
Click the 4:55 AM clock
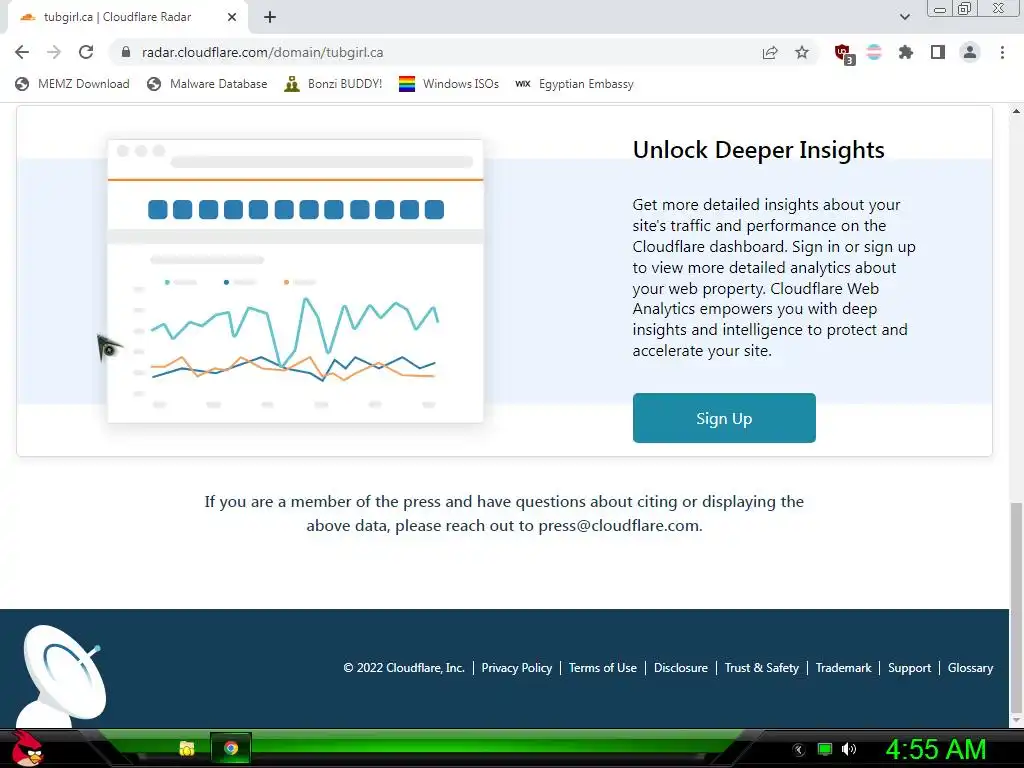coord(935,749)
